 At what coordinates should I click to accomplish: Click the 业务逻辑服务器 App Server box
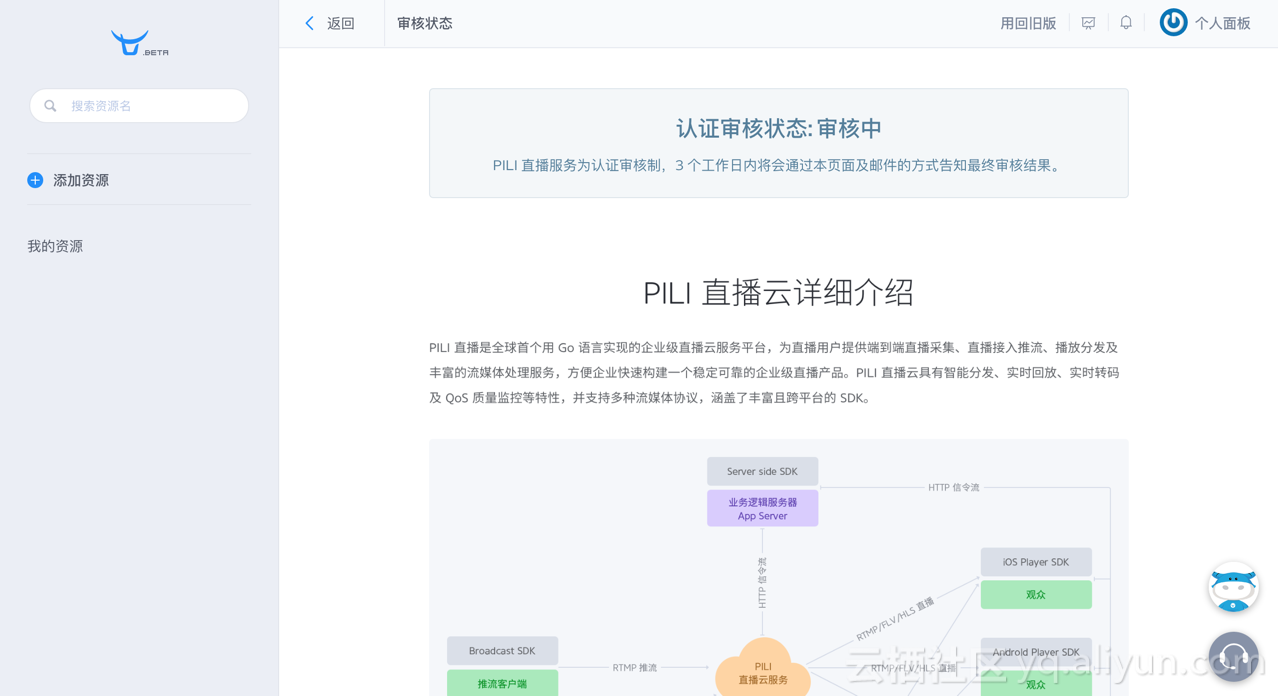tap(762, 508)
